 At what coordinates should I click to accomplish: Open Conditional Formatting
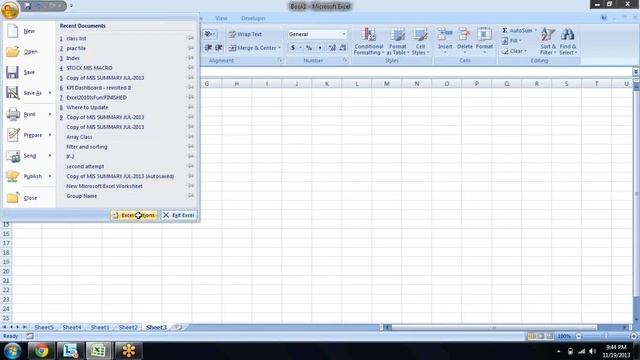tap(369, 41)
